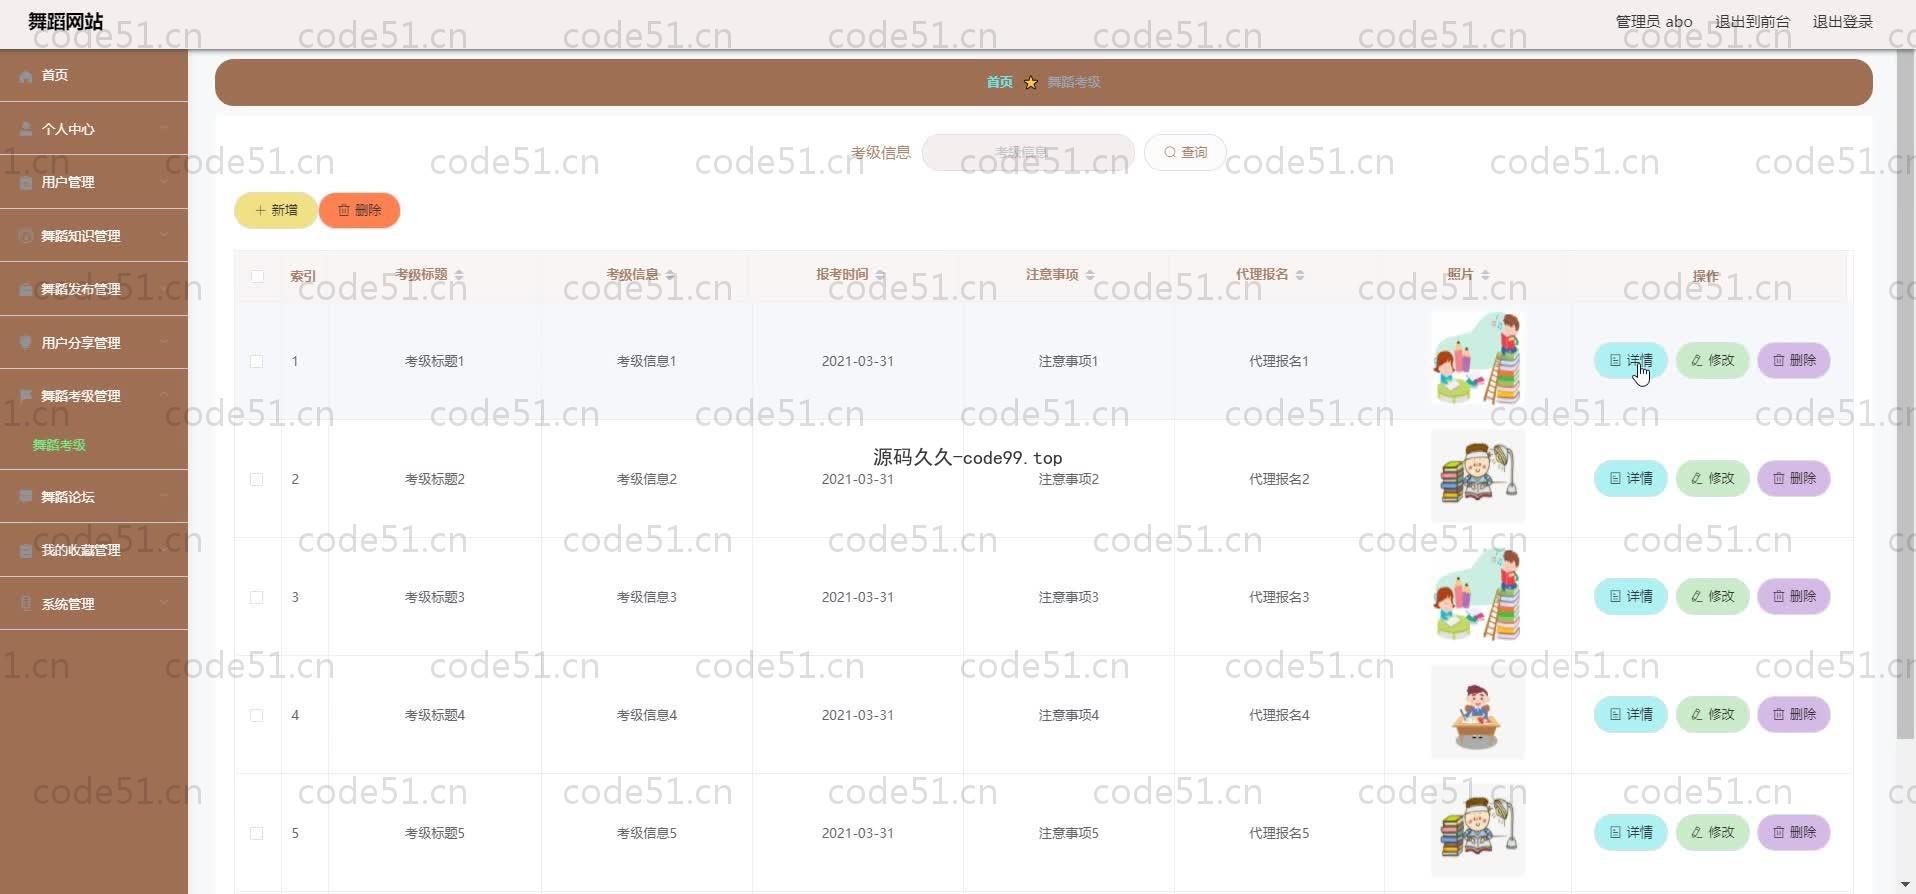Click 修改 for row 考级标题4
Screen dimensions: 1916x894
click(1712, 714)
